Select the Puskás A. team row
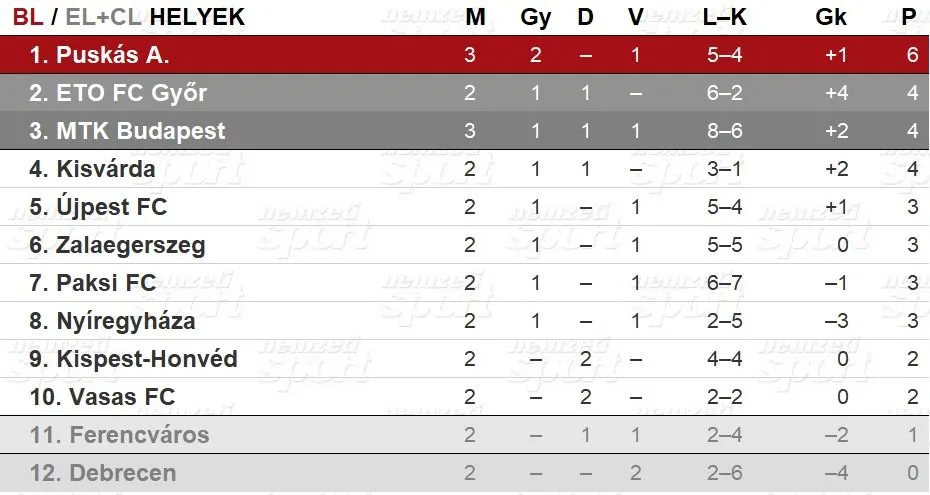Image resolution: width=930 pixels, height=495 pixels. coord(465,55)
